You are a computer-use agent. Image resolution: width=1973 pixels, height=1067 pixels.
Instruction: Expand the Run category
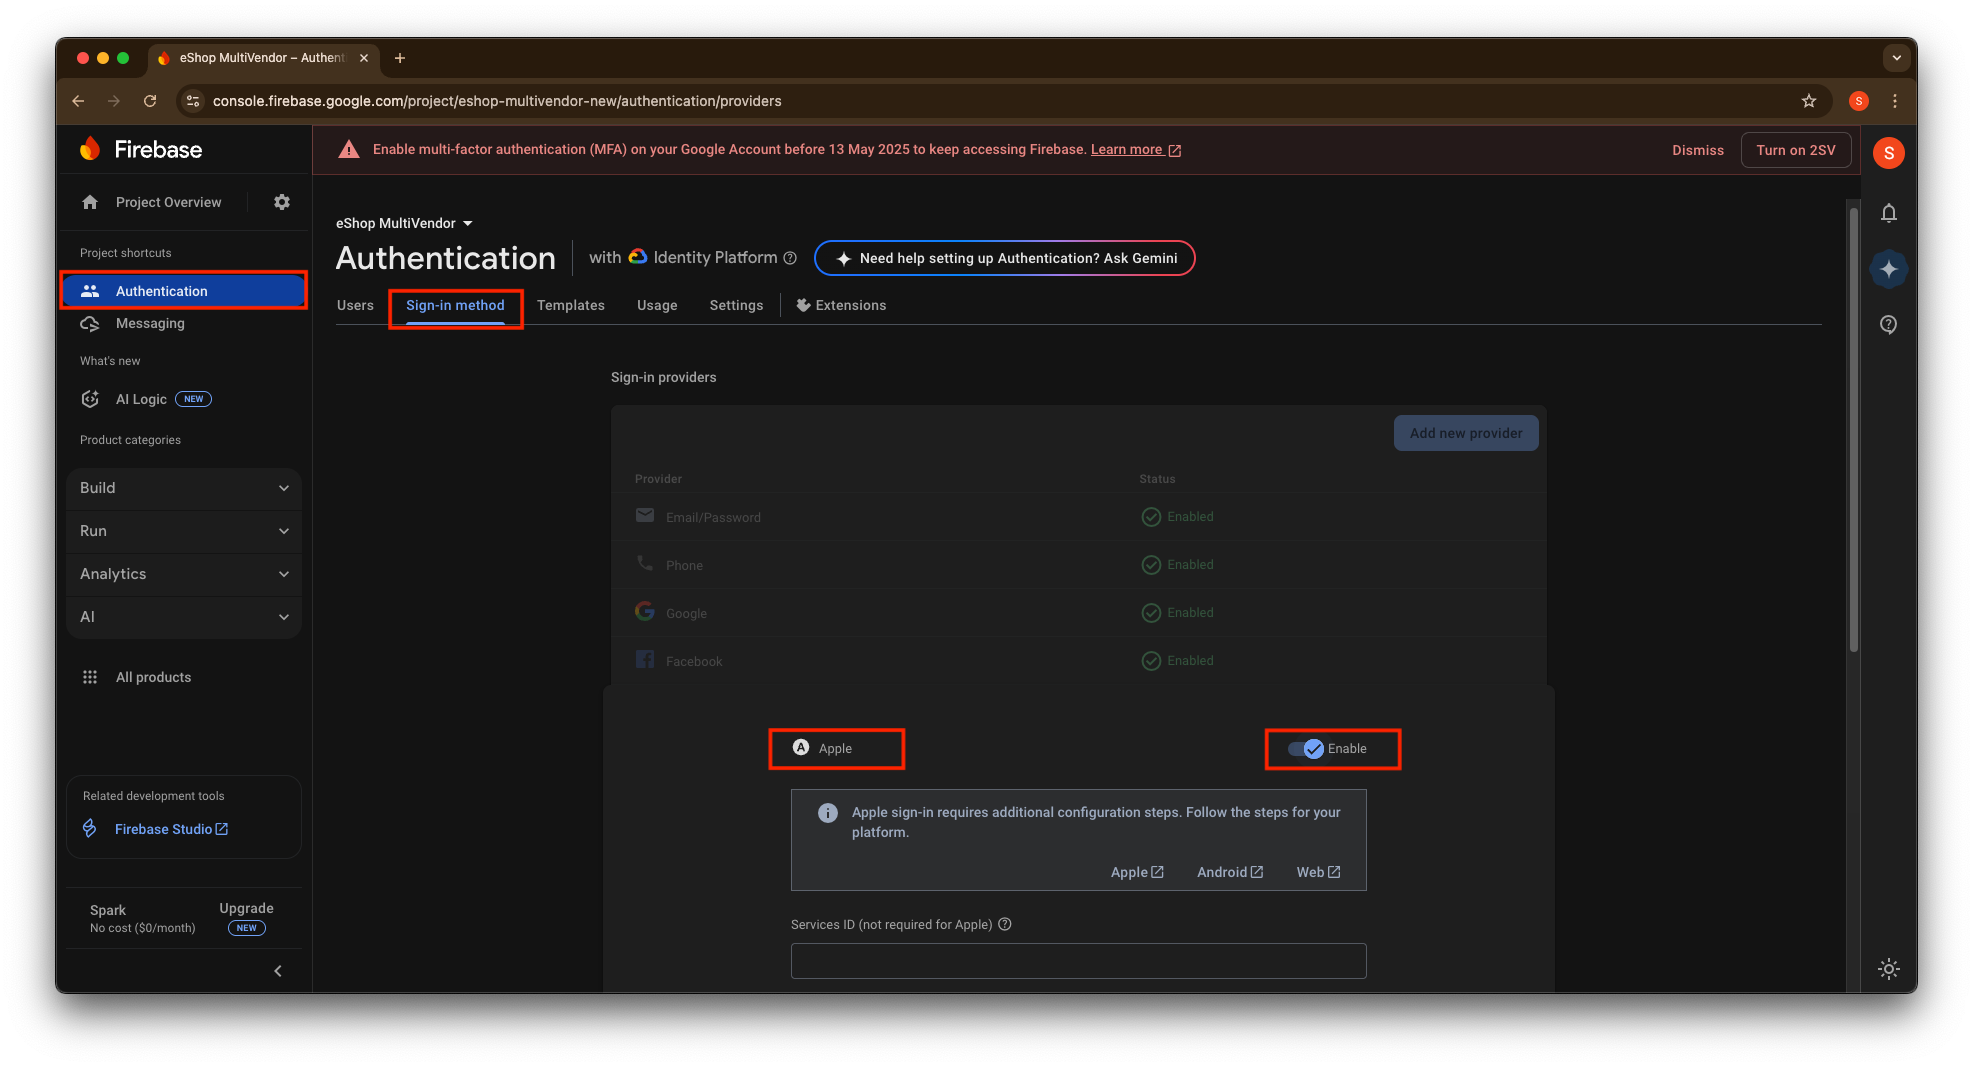pyautogui.click(x=184, y=531)
